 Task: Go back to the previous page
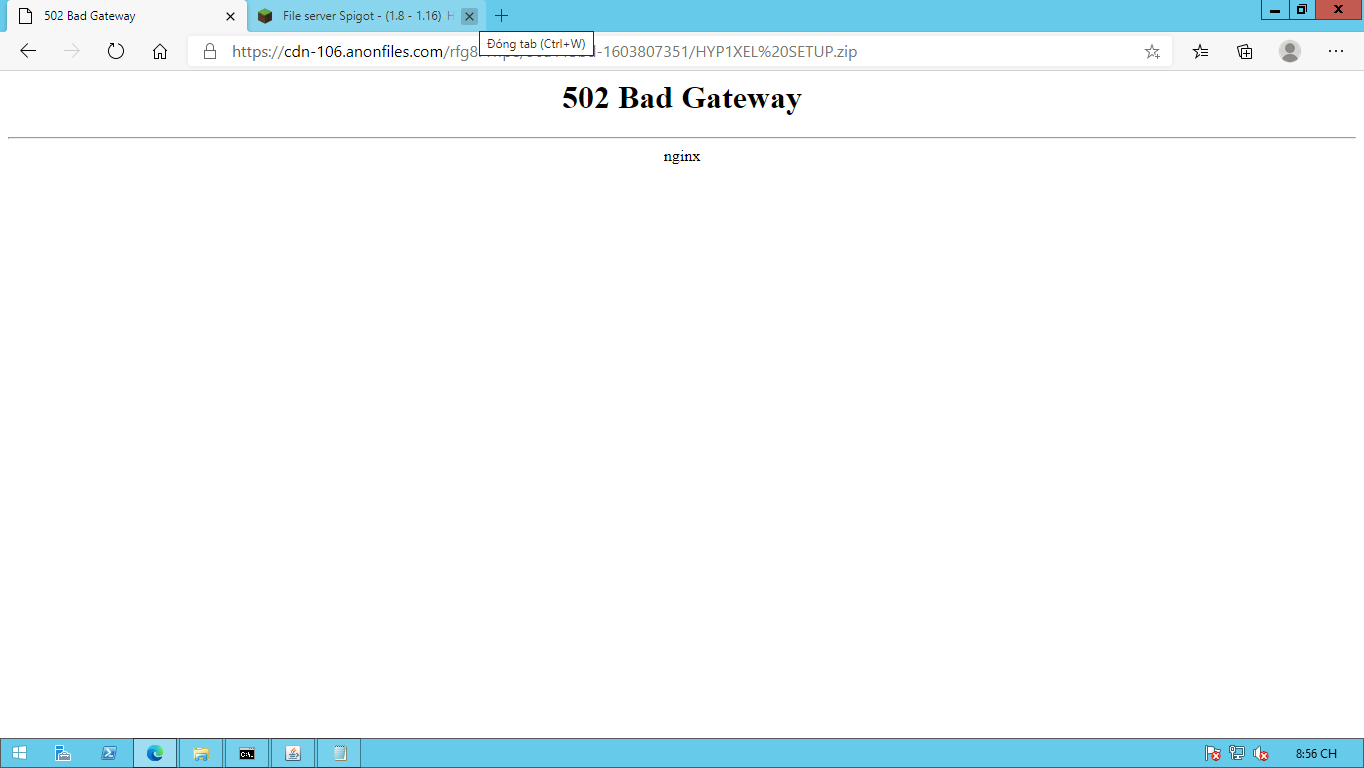(28, 51)
